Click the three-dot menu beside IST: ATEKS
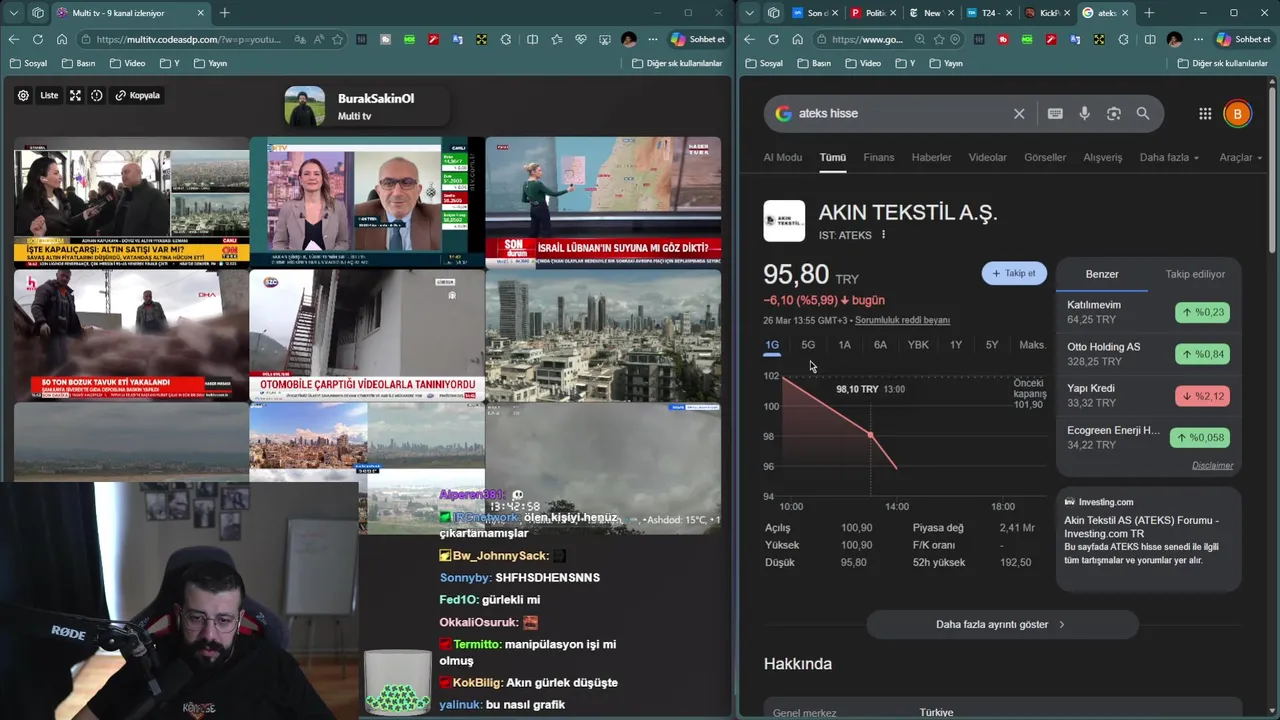The image size is (1280, 720). (x=883, y=235)
